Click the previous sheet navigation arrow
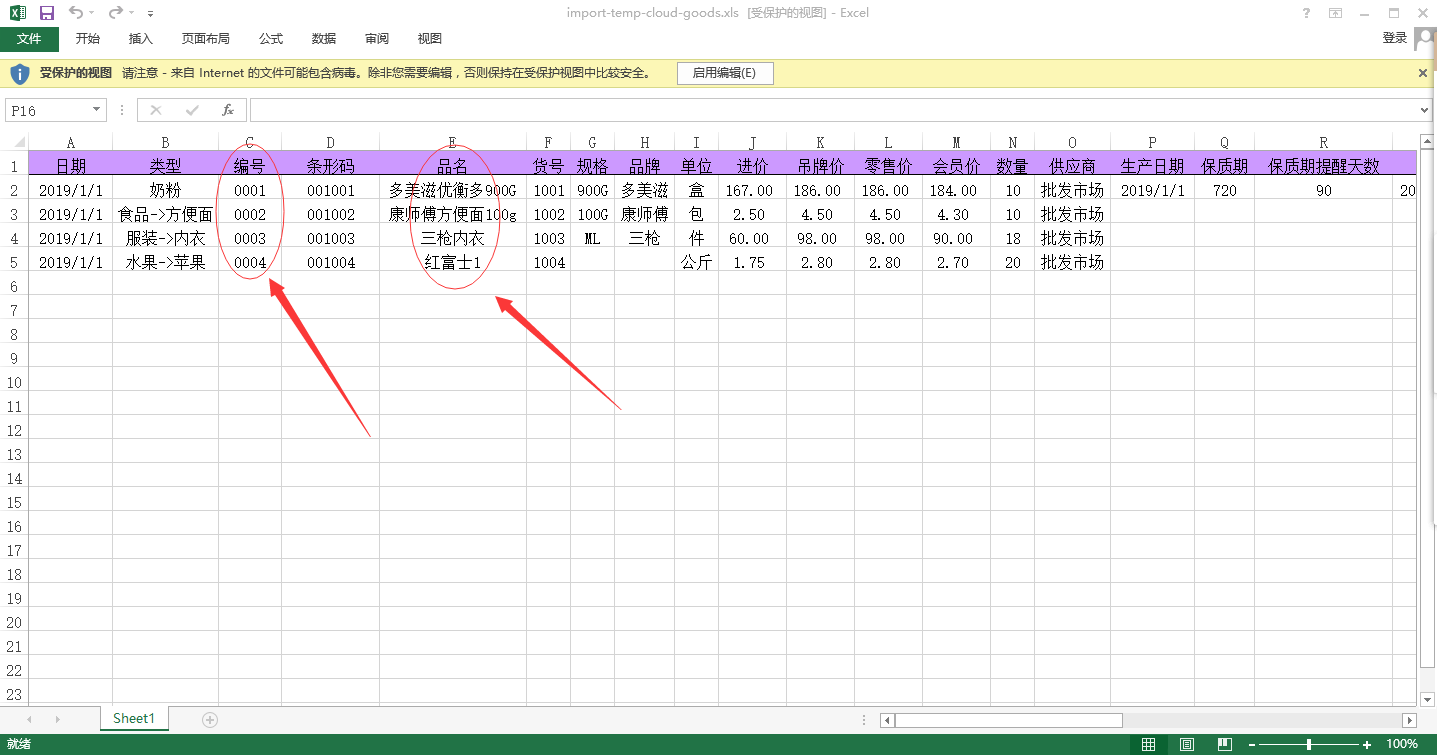This screenshot has width=1437, height=755. [x=29, y=719]
